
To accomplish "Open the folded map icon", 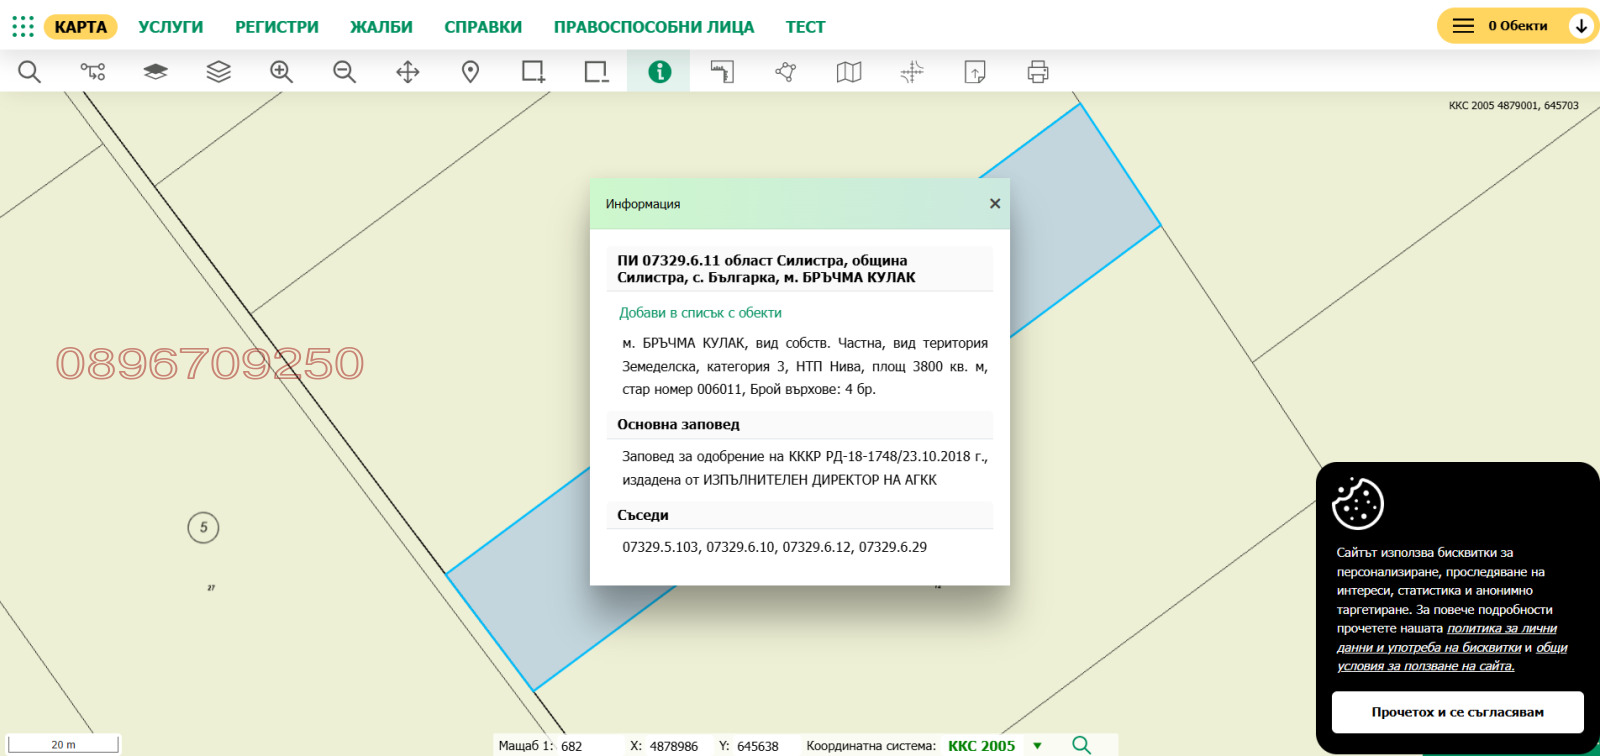I will tap(849, 72).
